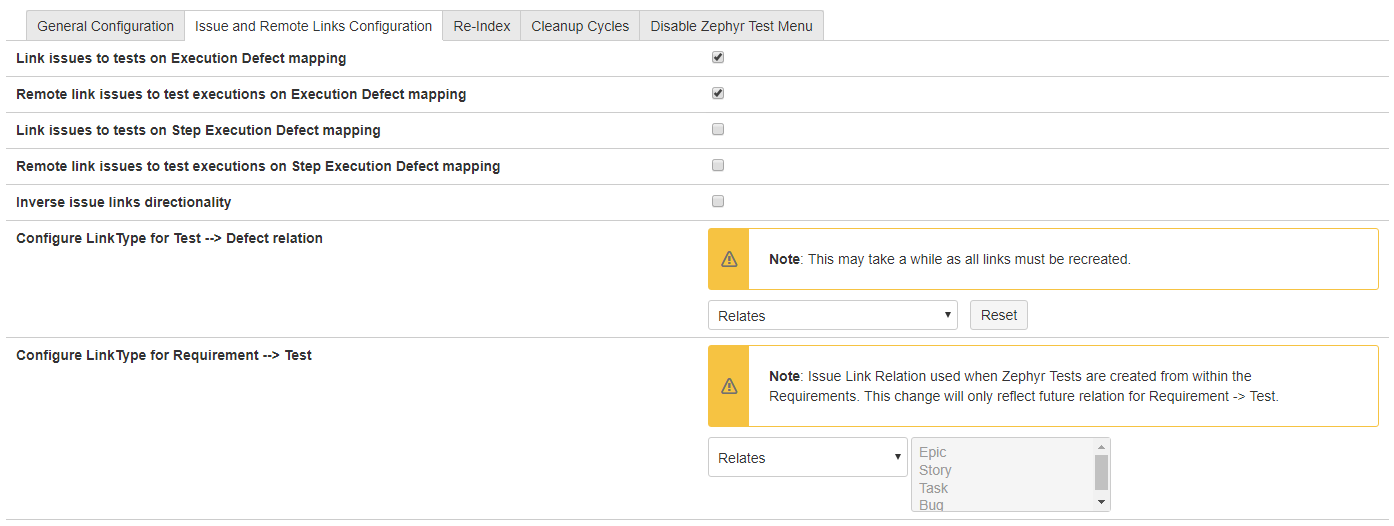The width and height of the screenshot is (1394, 526).
Task: Enable Remote link issues on Step Execution Defect mapping
Action: (x=718, y=166)
